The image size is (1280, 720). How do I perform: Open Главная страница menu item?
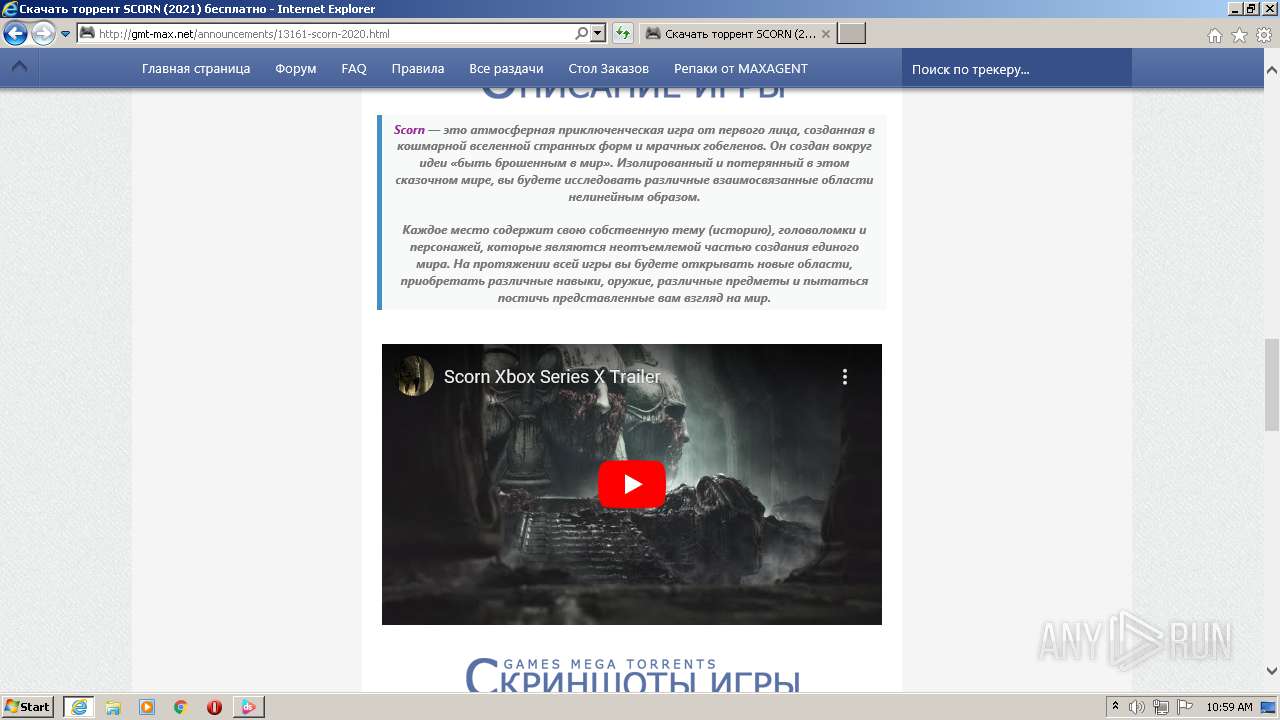click(x=196, y=69)
